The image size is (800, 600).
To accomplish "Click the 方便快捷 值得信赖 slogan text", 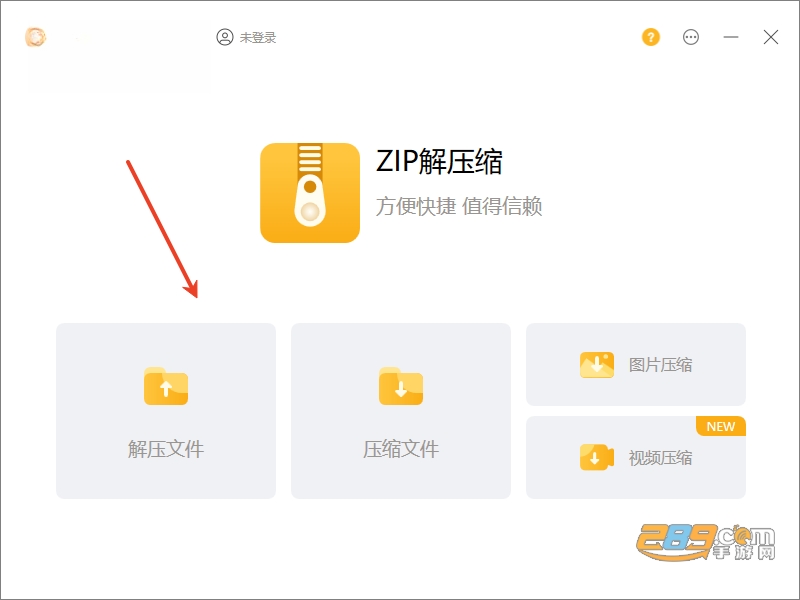I will tap(459, 207).
